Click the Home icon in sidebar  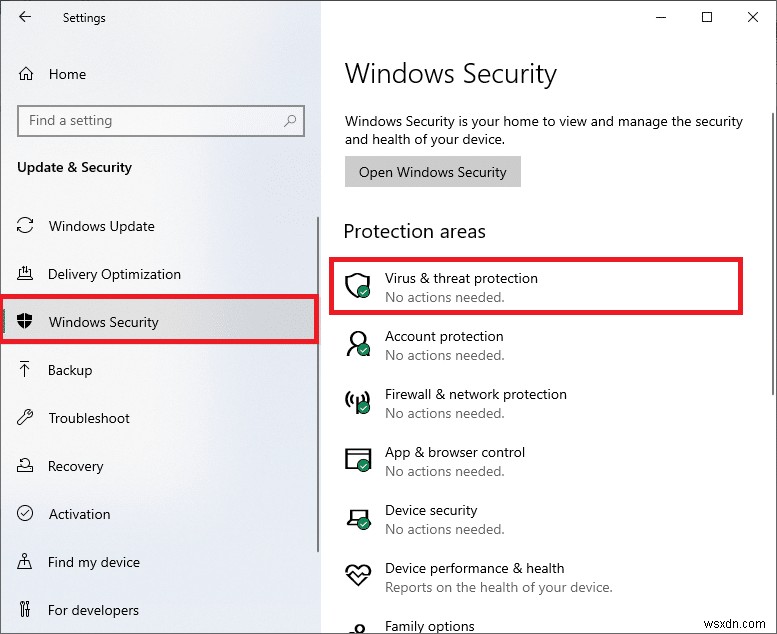[x=27, y=74]
